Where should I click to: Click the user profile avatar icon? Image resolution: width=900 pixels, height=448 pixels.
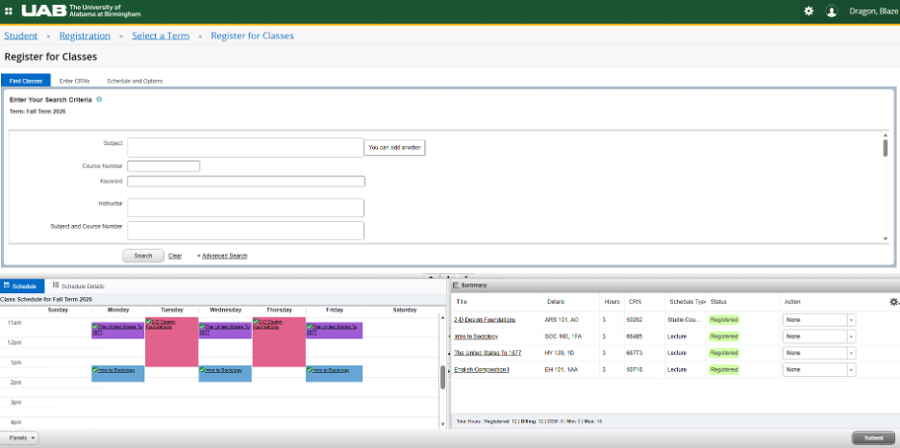(832, 11)
